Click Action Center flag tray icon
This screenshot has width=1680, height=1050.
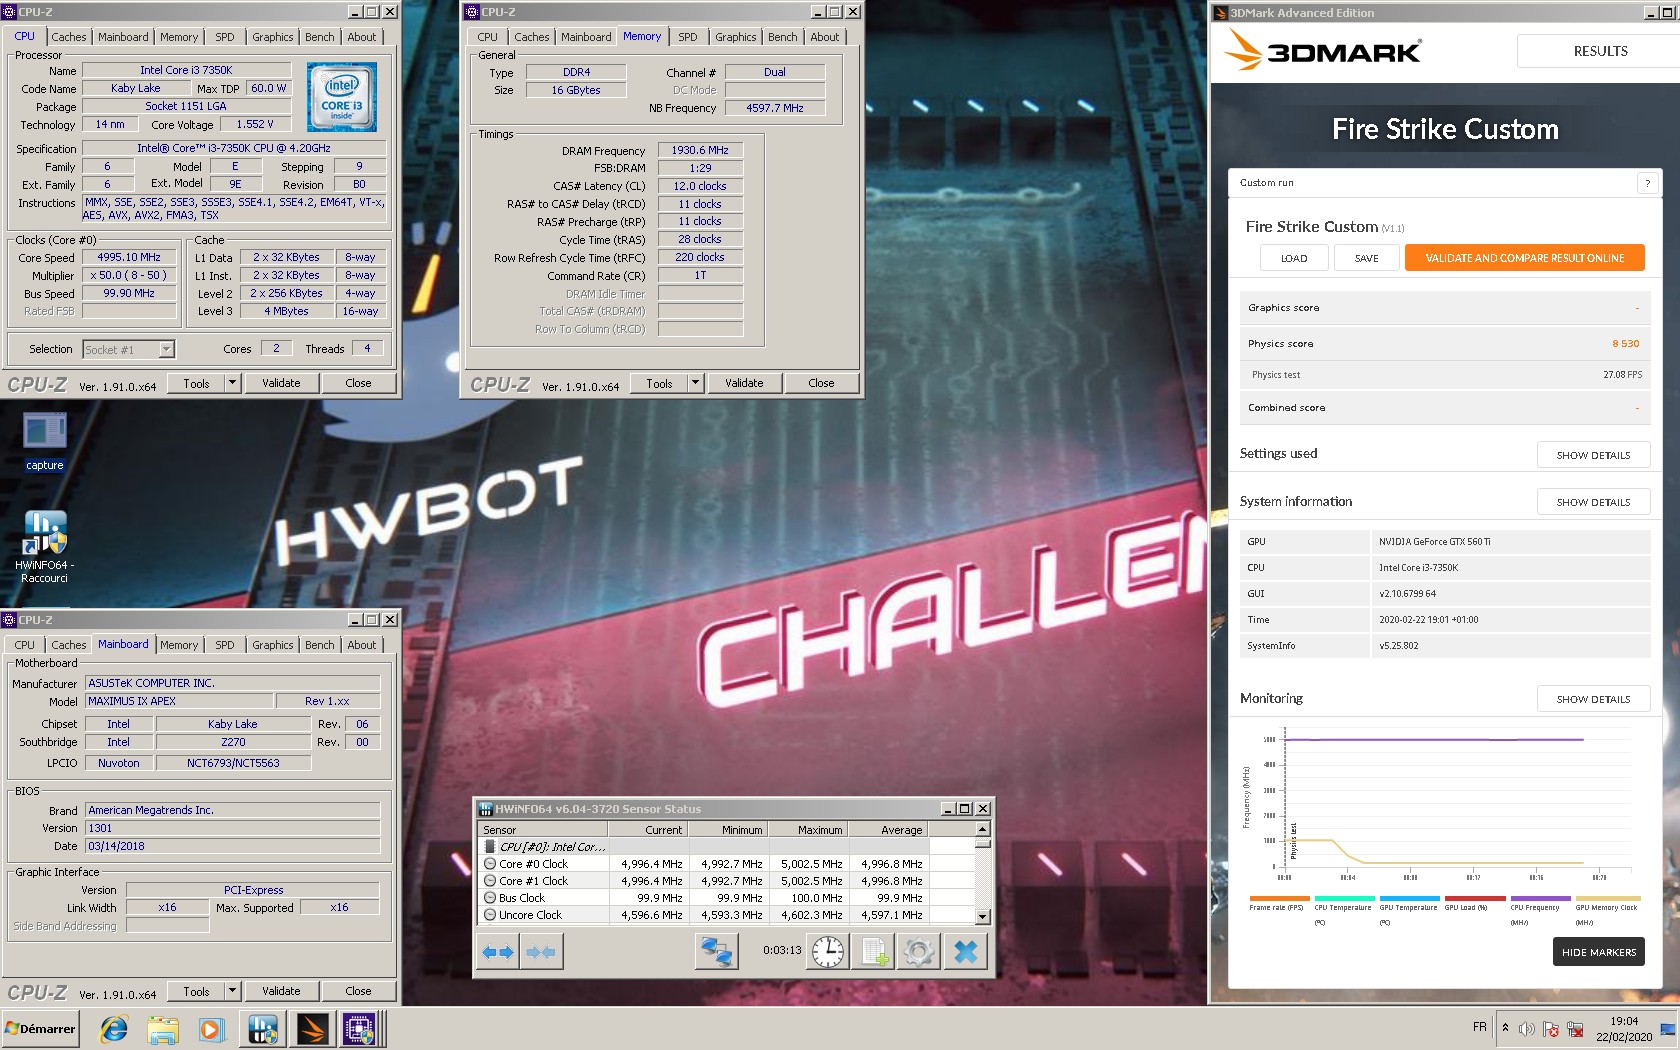tap(1551, 1029)
